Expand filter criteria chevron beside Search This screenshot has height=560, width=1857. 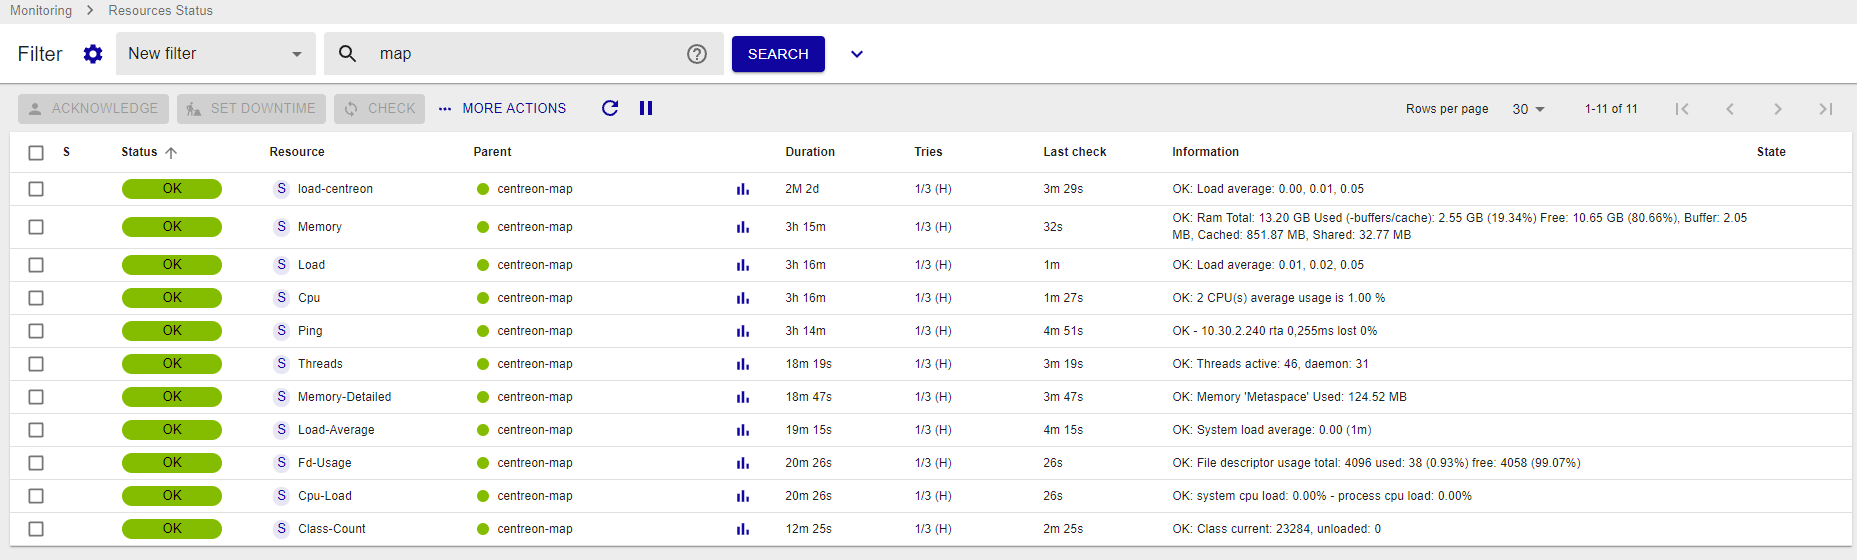[857, 54]
